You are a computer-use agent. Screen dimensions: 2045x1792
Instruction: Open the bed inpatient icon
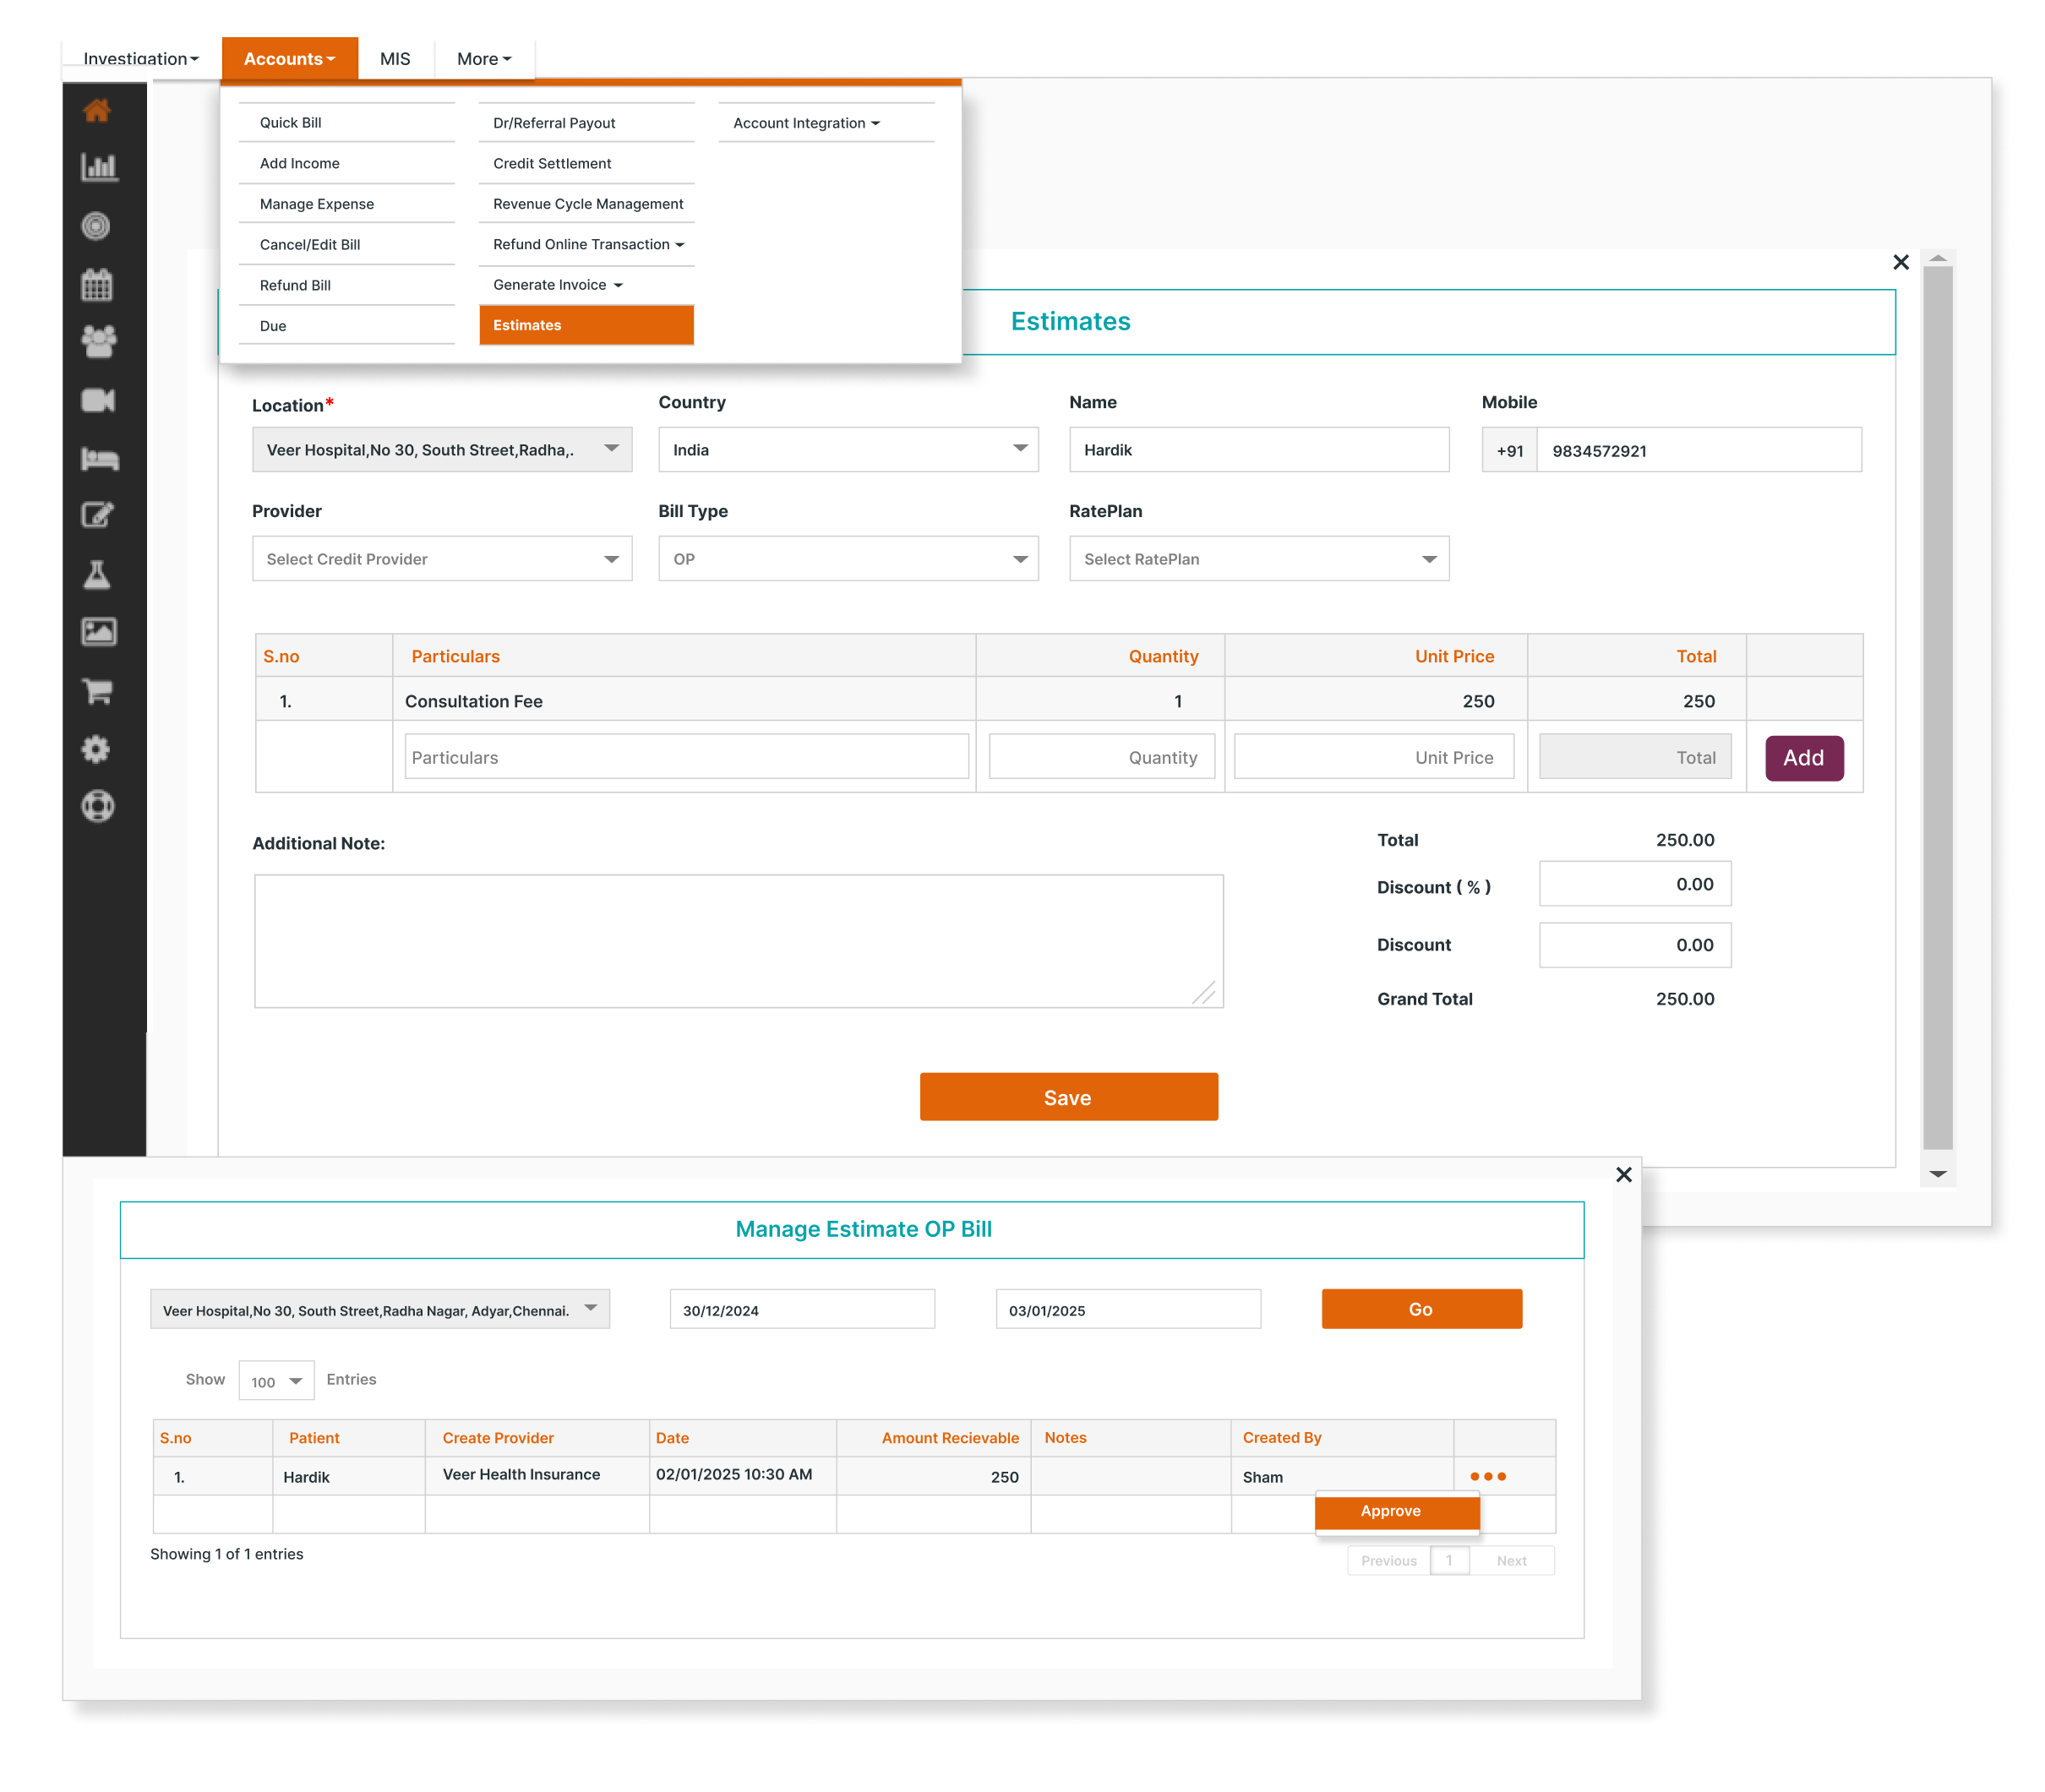tap(98, 459)
